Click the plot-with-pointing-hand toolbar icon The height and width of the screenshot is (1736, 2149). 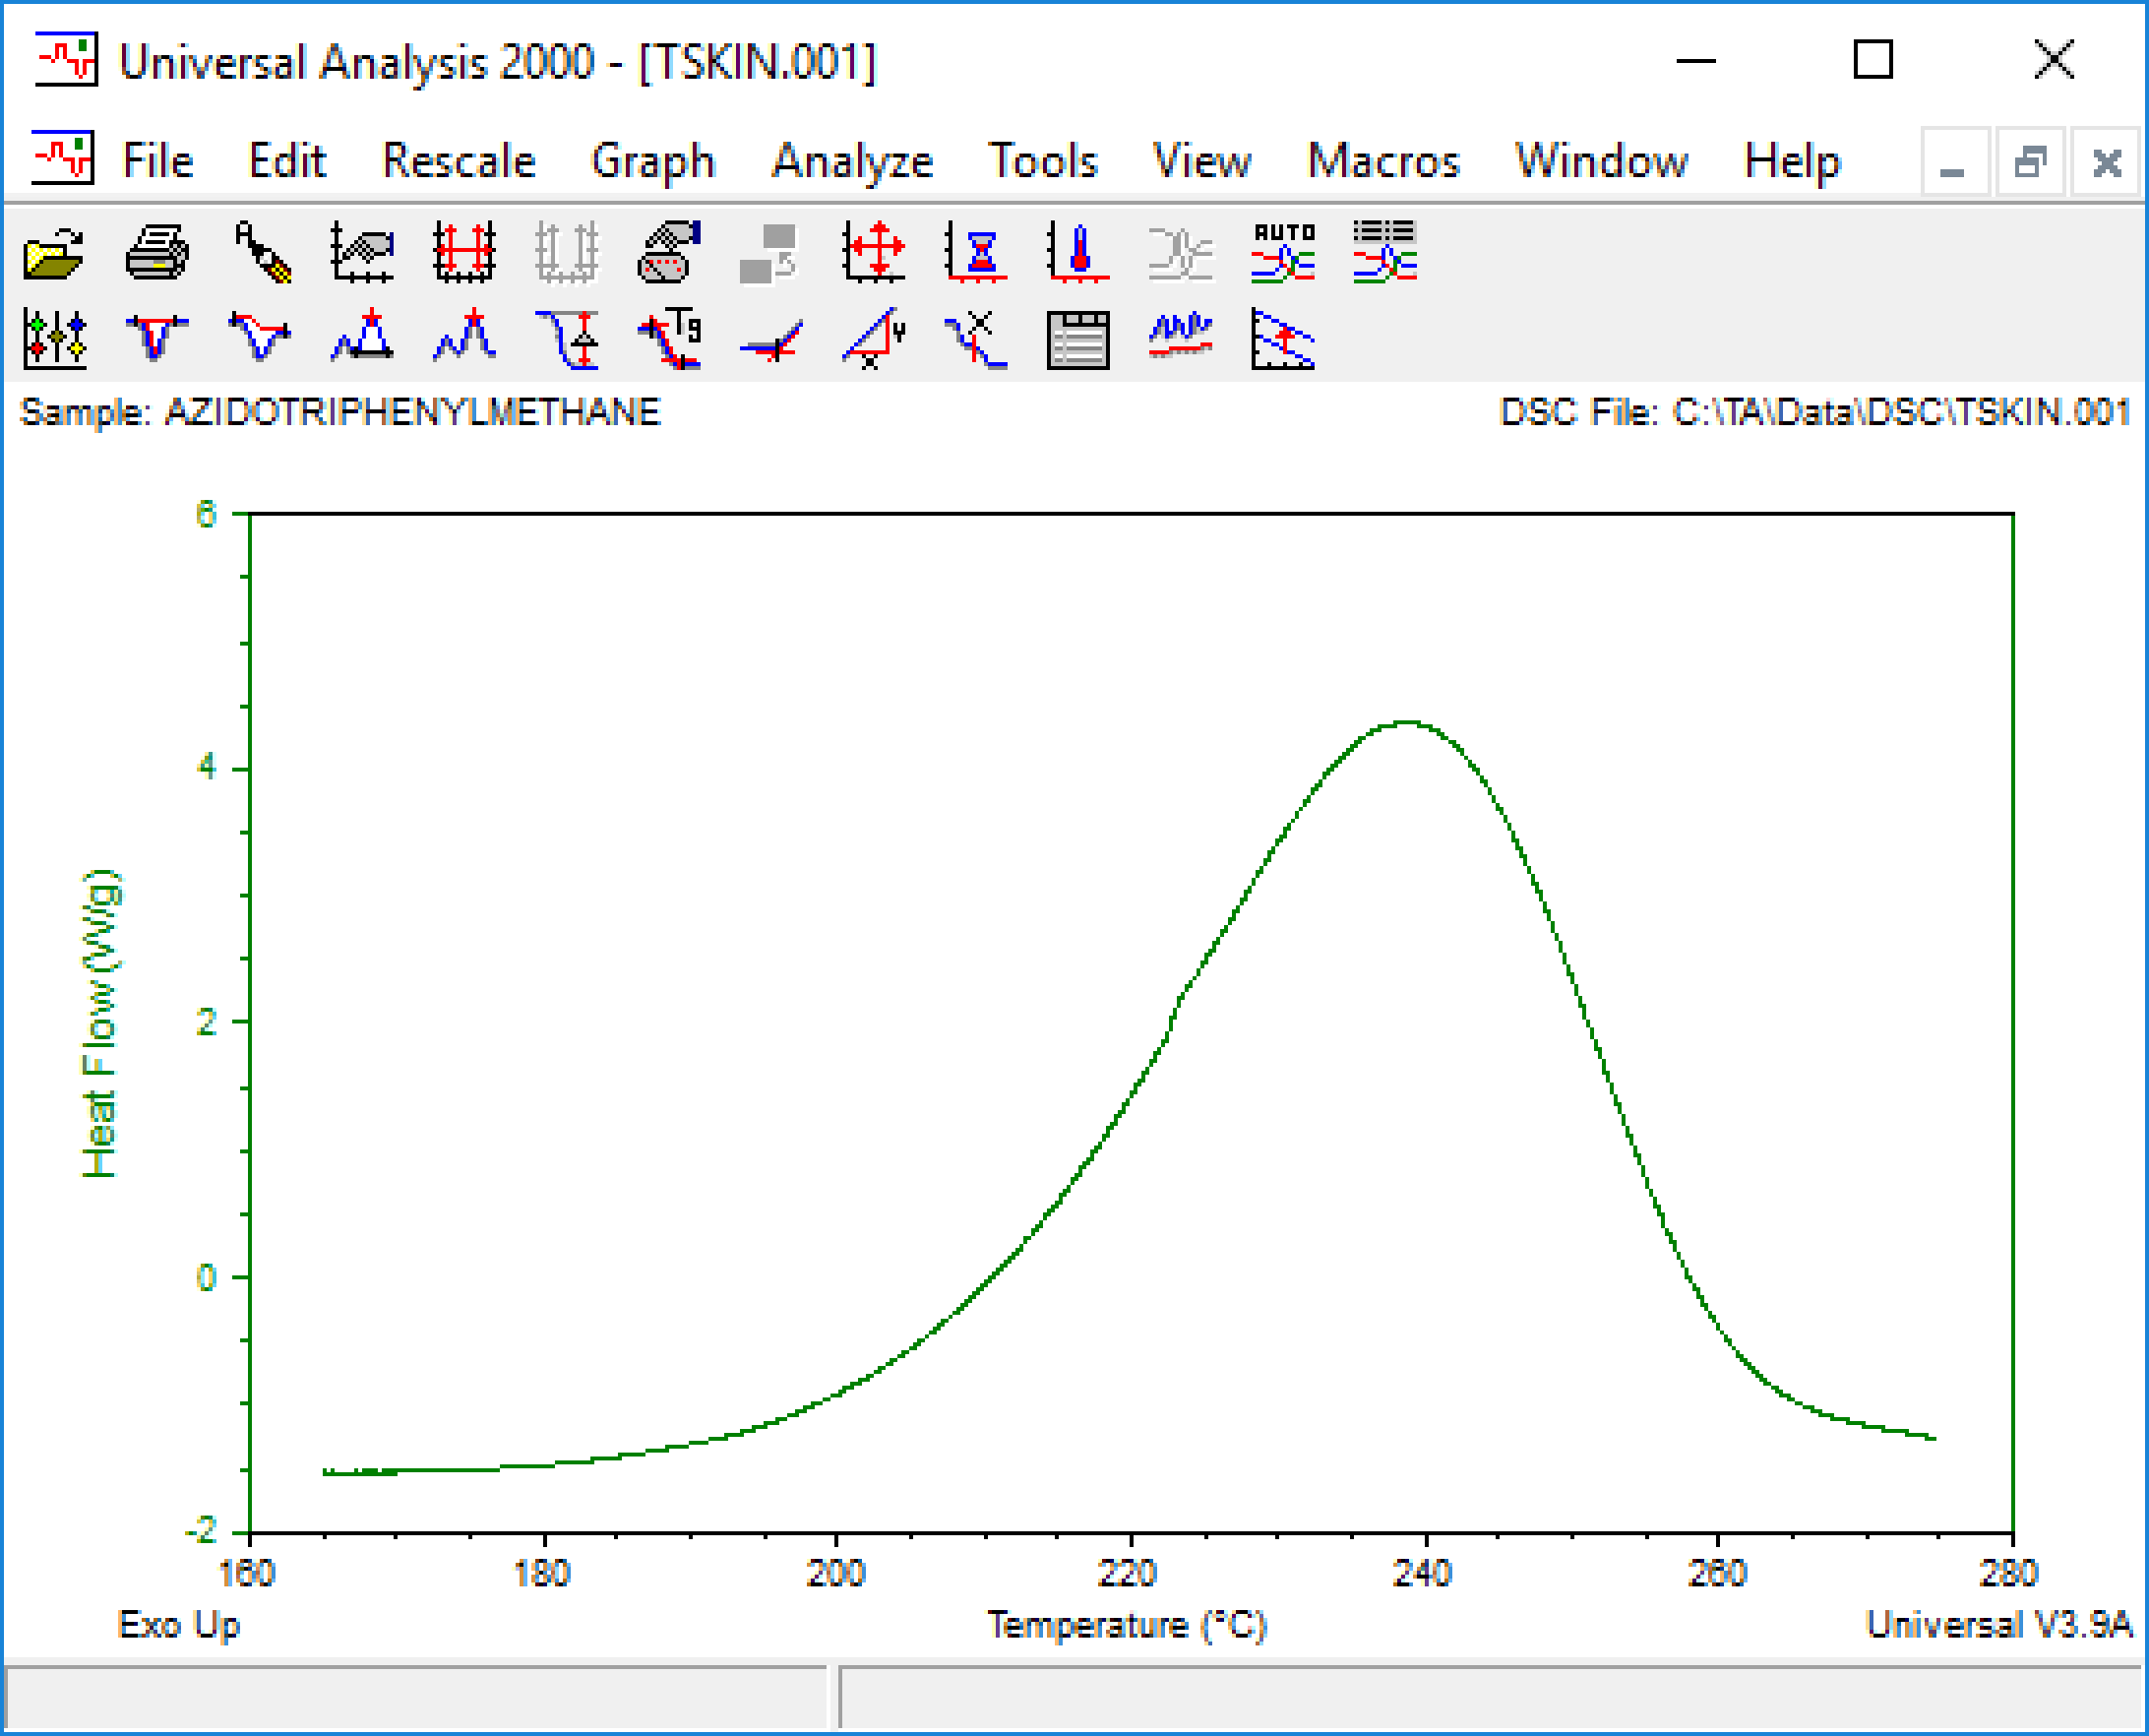click(669, 251)
